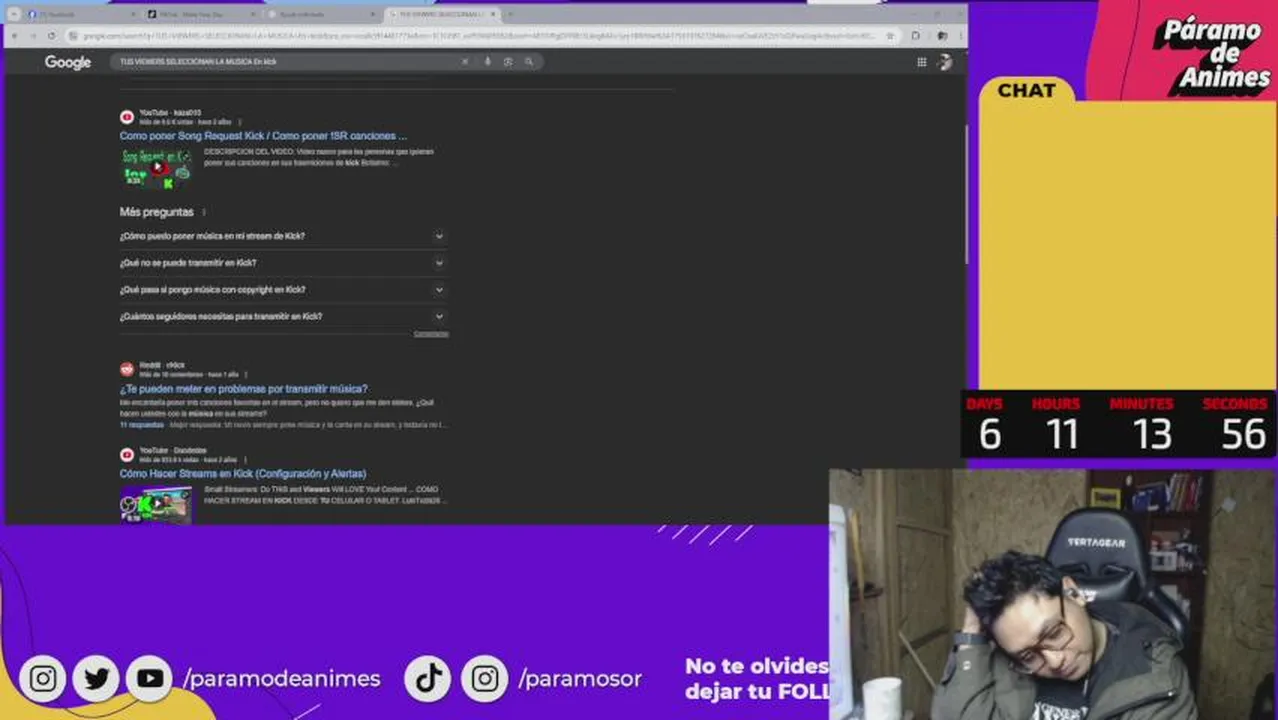Click the YouTube favicon of the Song Request result
1278x720 pixels.
pos(127,117)
